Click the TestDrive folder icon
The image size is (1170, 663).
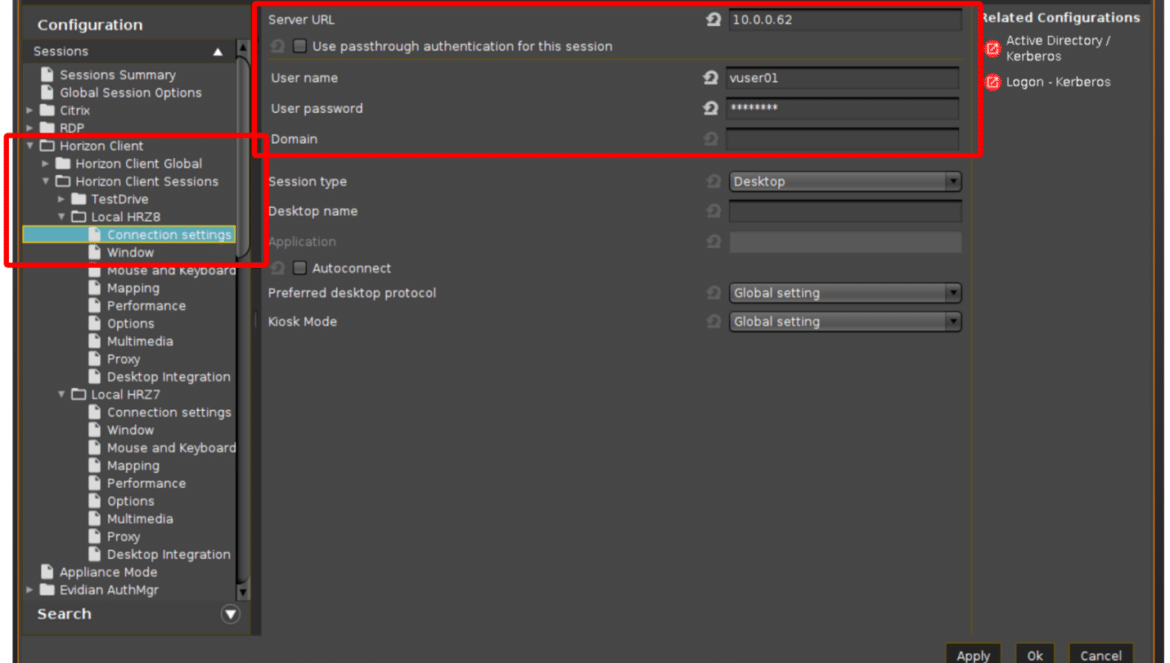(78, 199)
